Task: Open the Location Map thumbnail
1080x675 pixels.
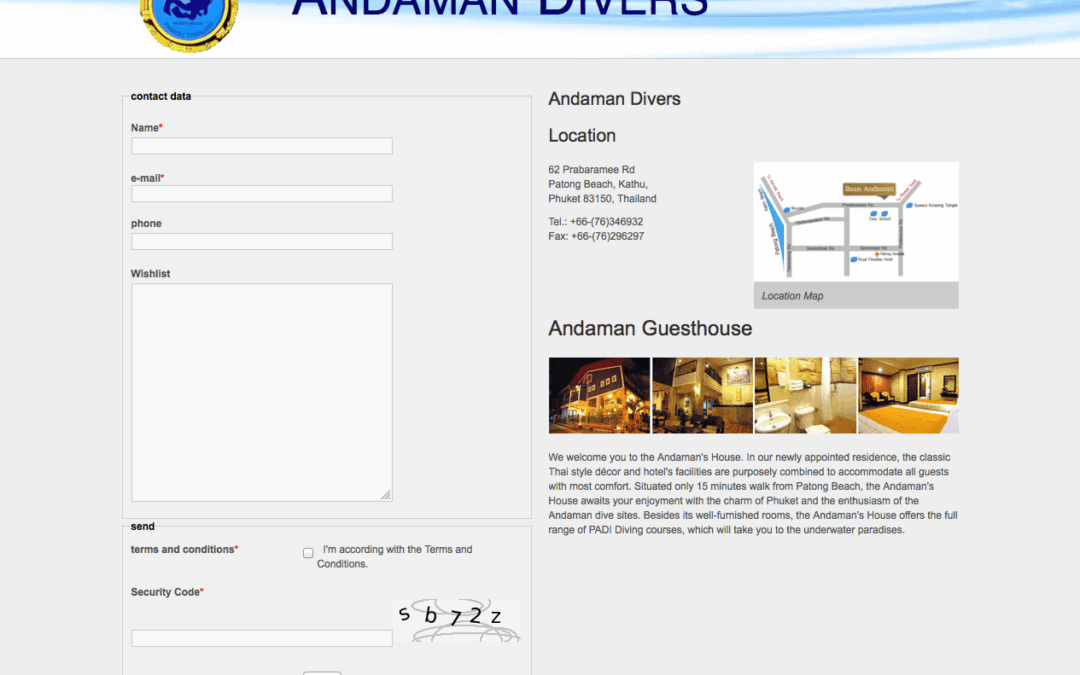Action: (856, 222)
